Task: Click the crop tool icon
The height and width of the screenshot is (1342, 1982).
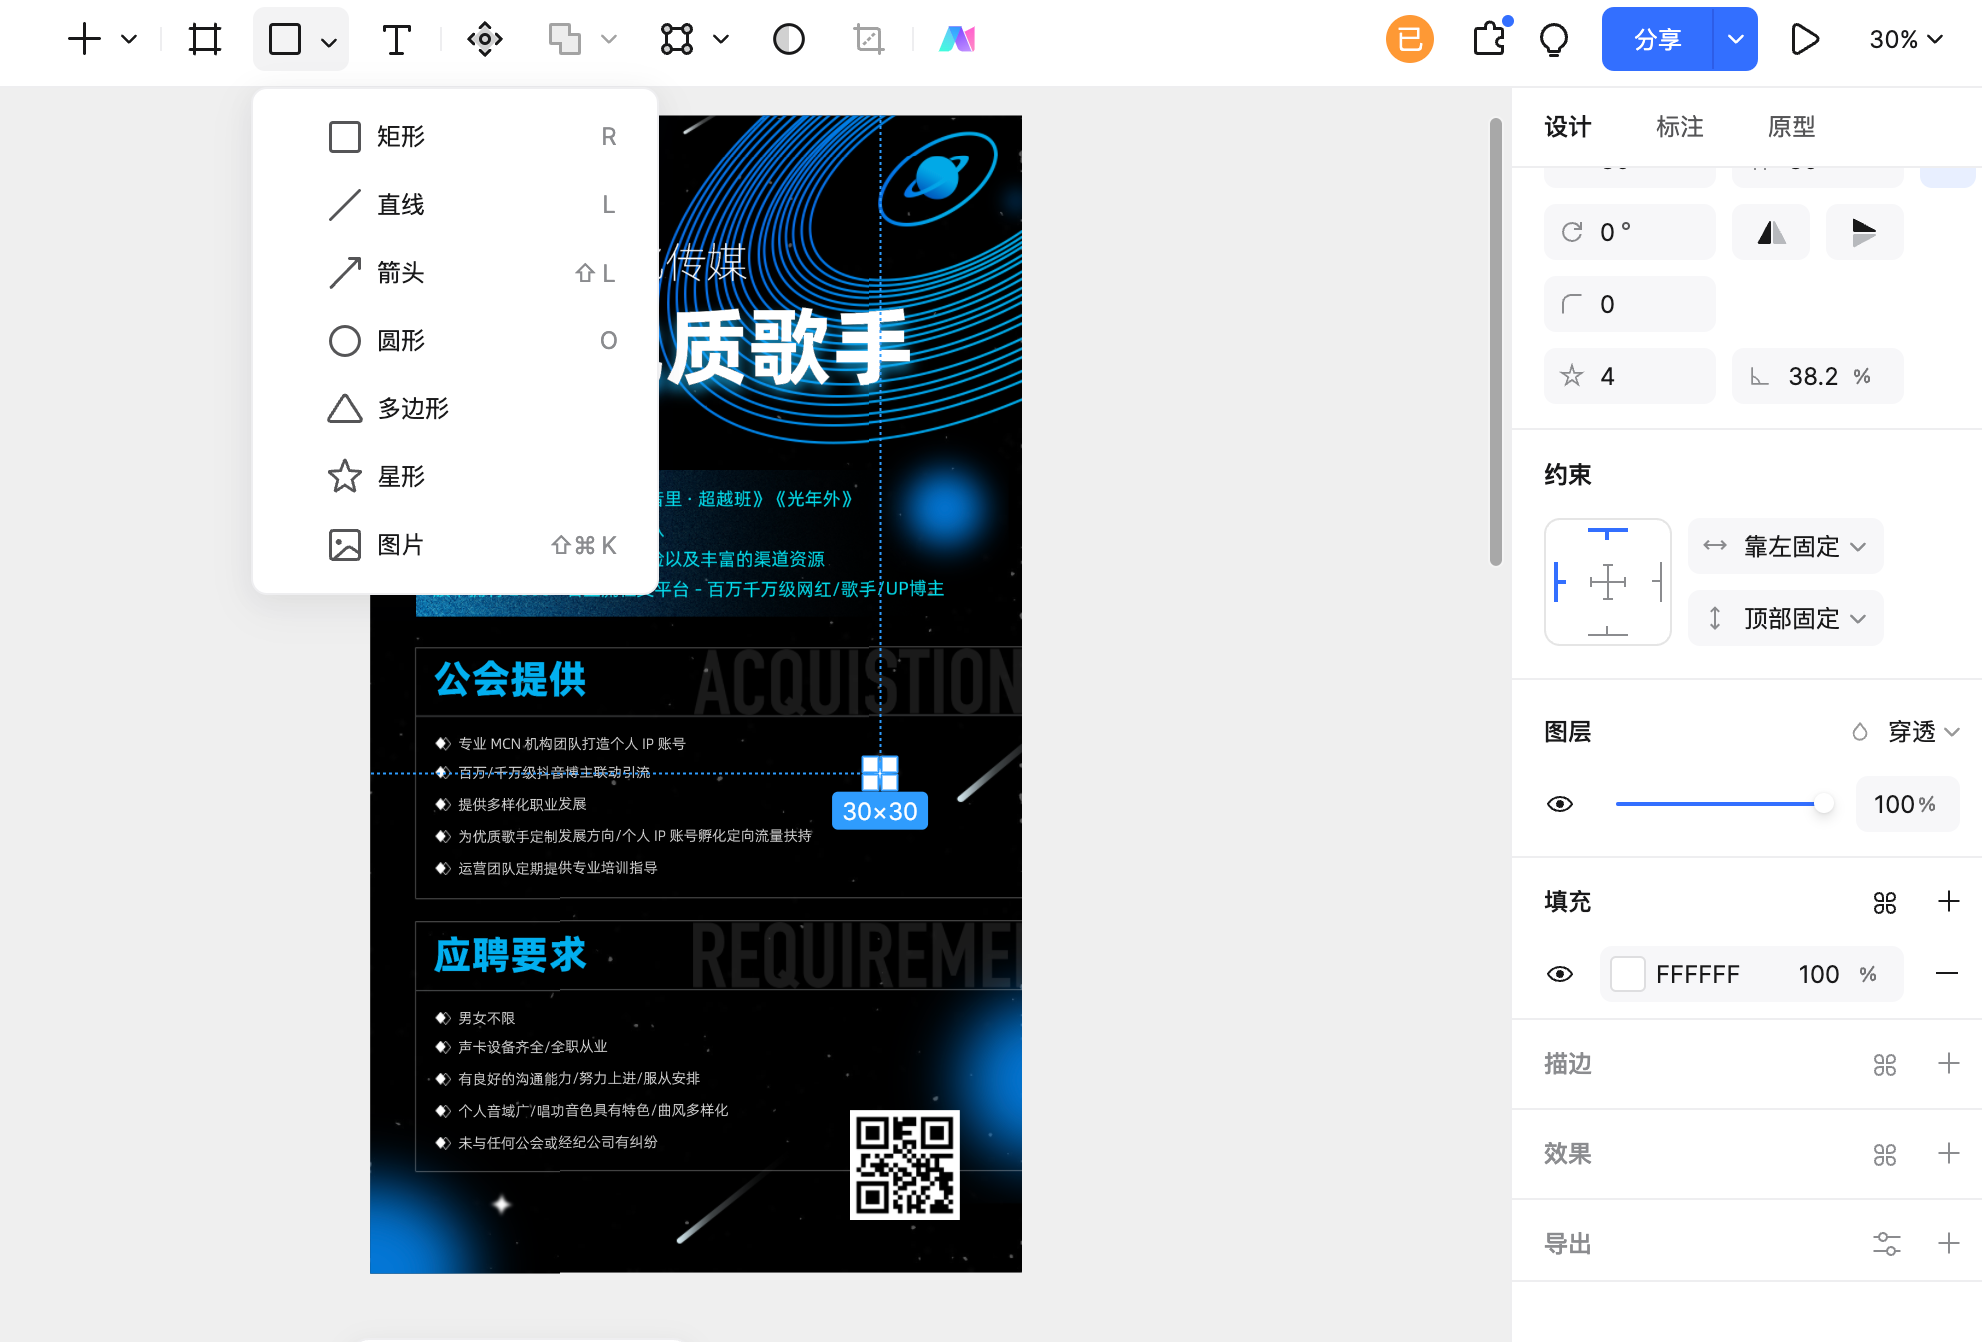Action: [869, 39]
